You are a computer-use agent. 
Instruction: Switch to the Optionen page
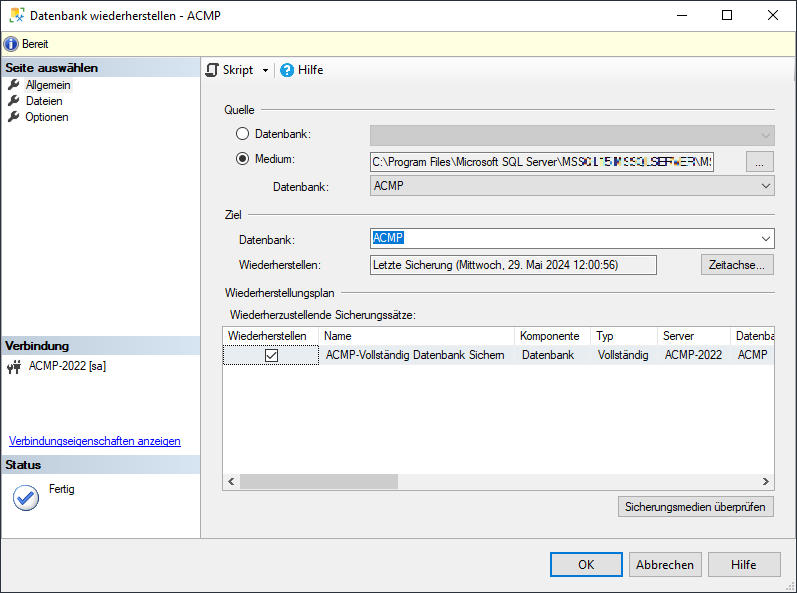(x=47, y=117)
